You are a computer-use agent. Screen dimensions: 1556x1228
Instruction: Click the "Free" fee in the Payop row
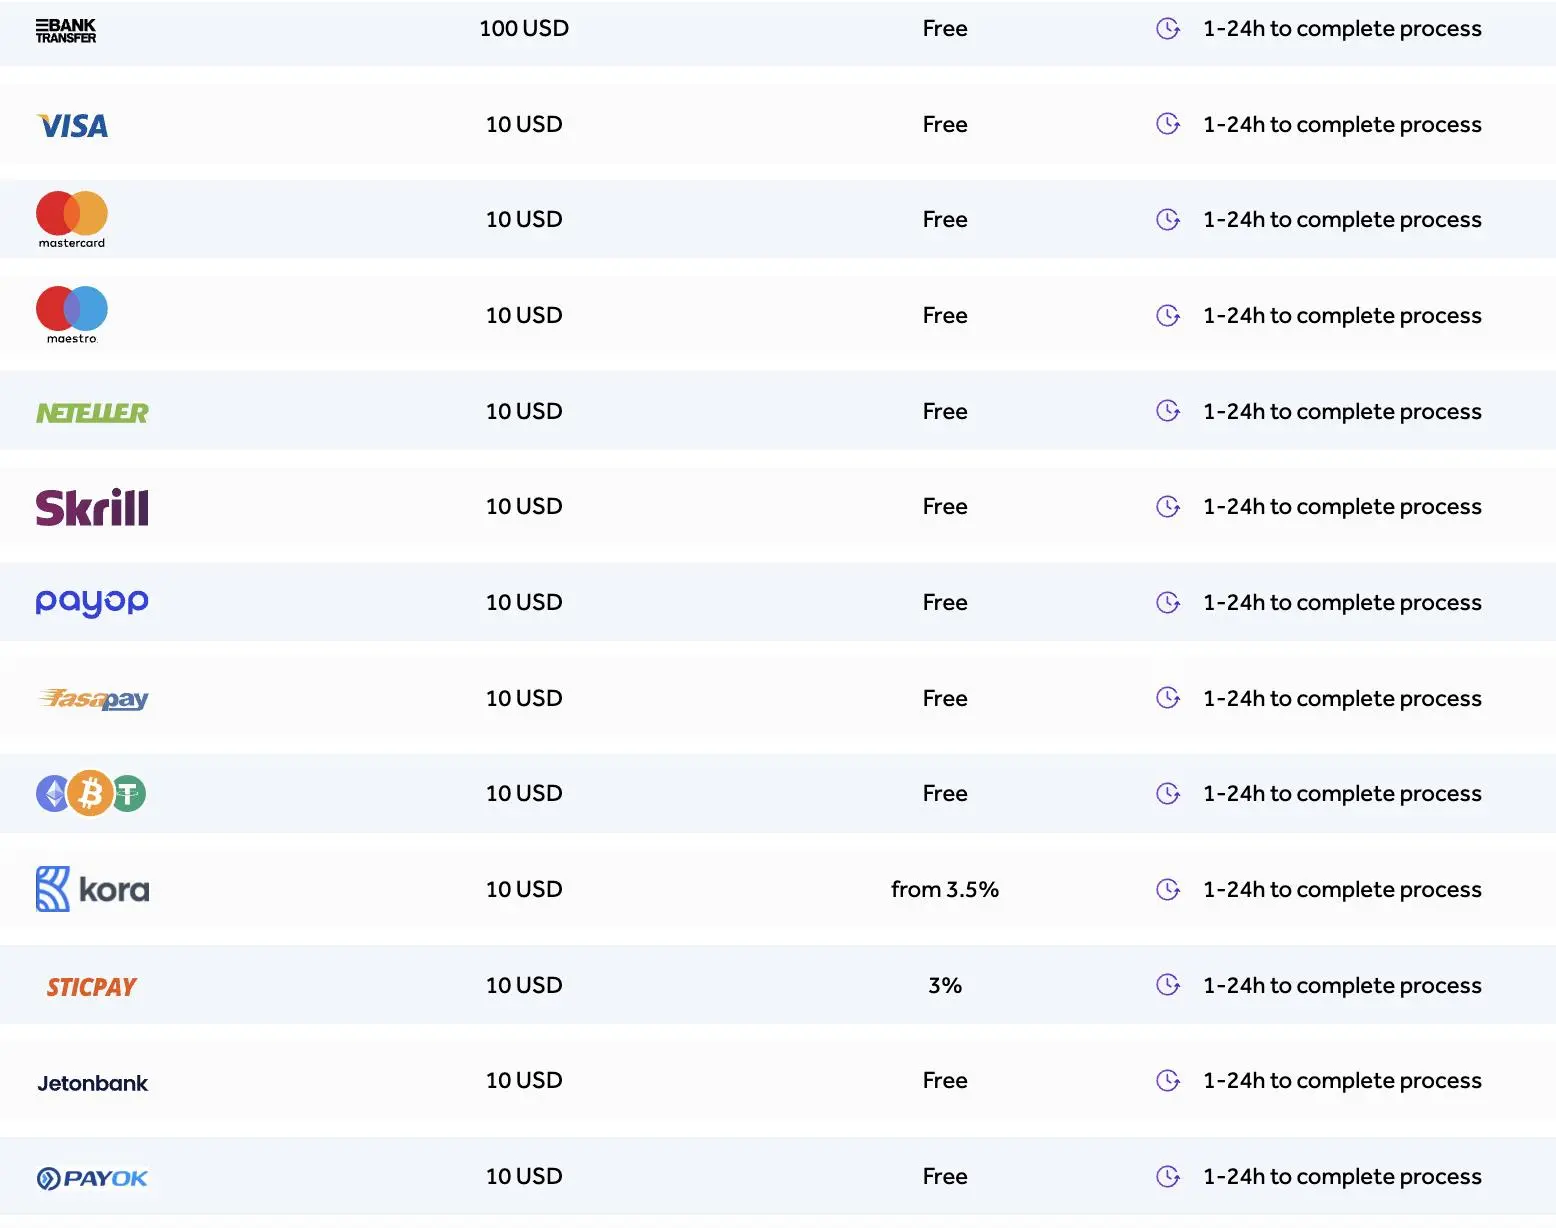pos(945,602)
